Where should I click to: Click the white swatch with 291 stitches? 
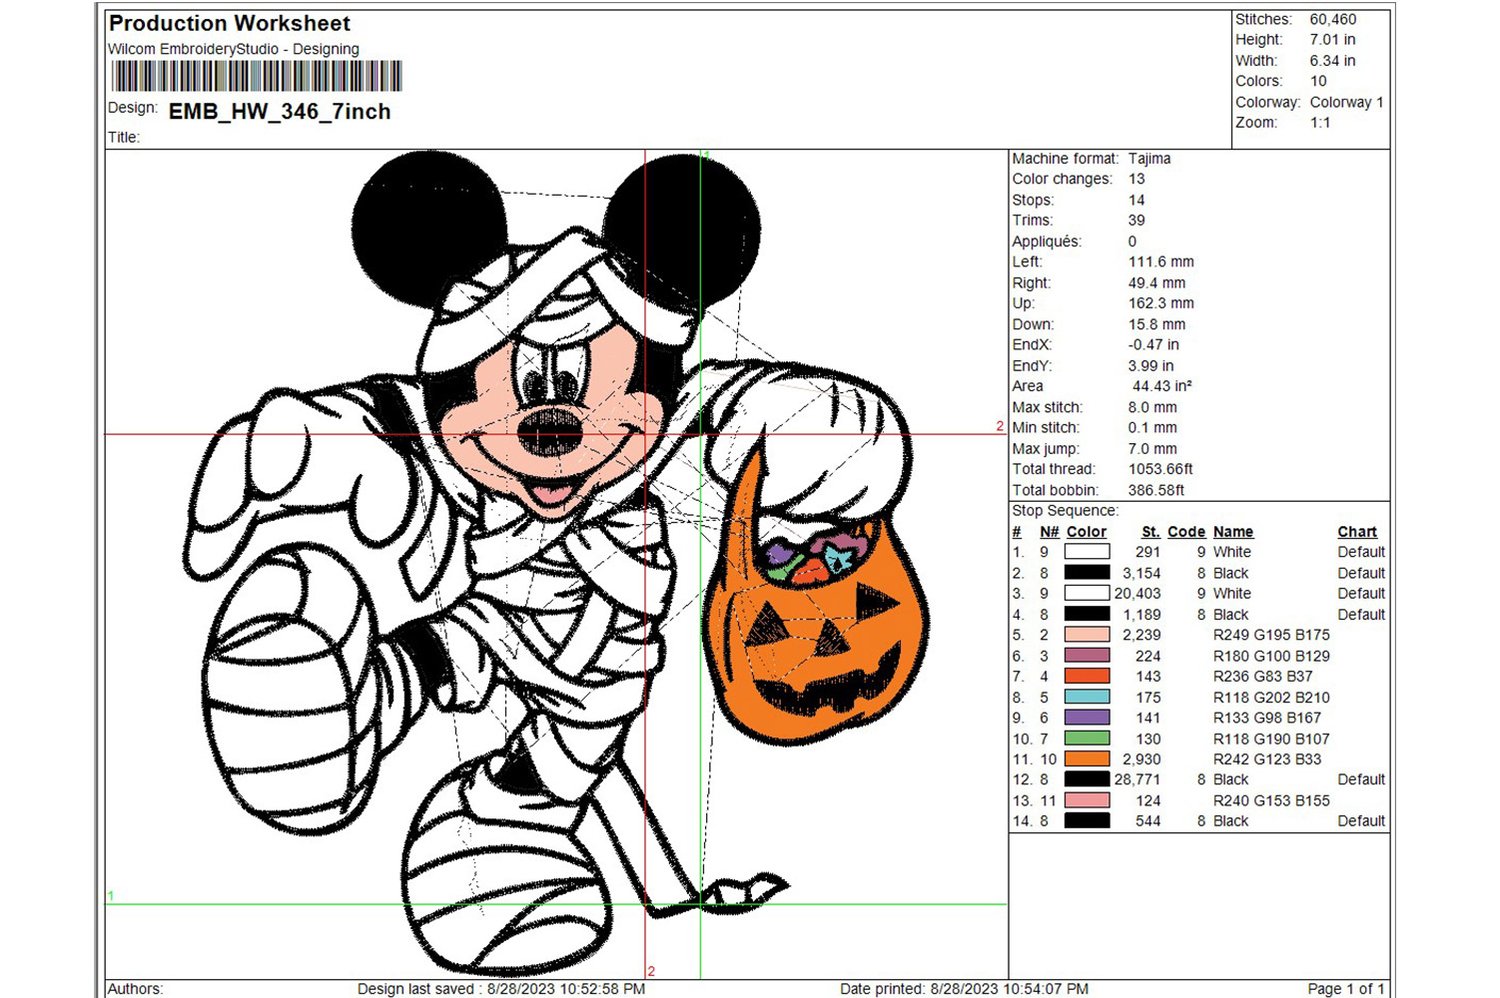click(x=1087, y=551)
